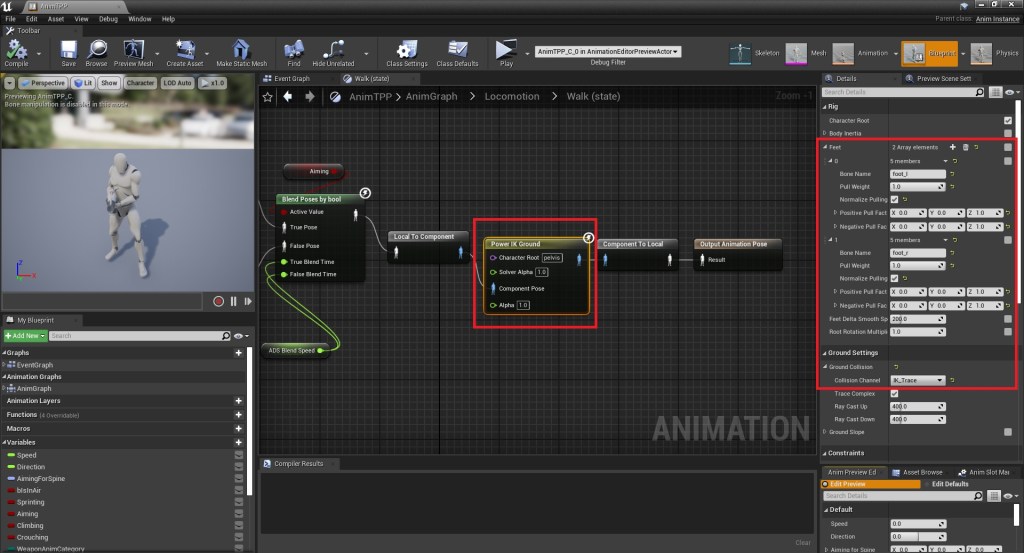Image resolution: width=1024 pixels, height=553 pixels.
Task: Click the record button in the viewport
Action: click(x=218, y=300)
